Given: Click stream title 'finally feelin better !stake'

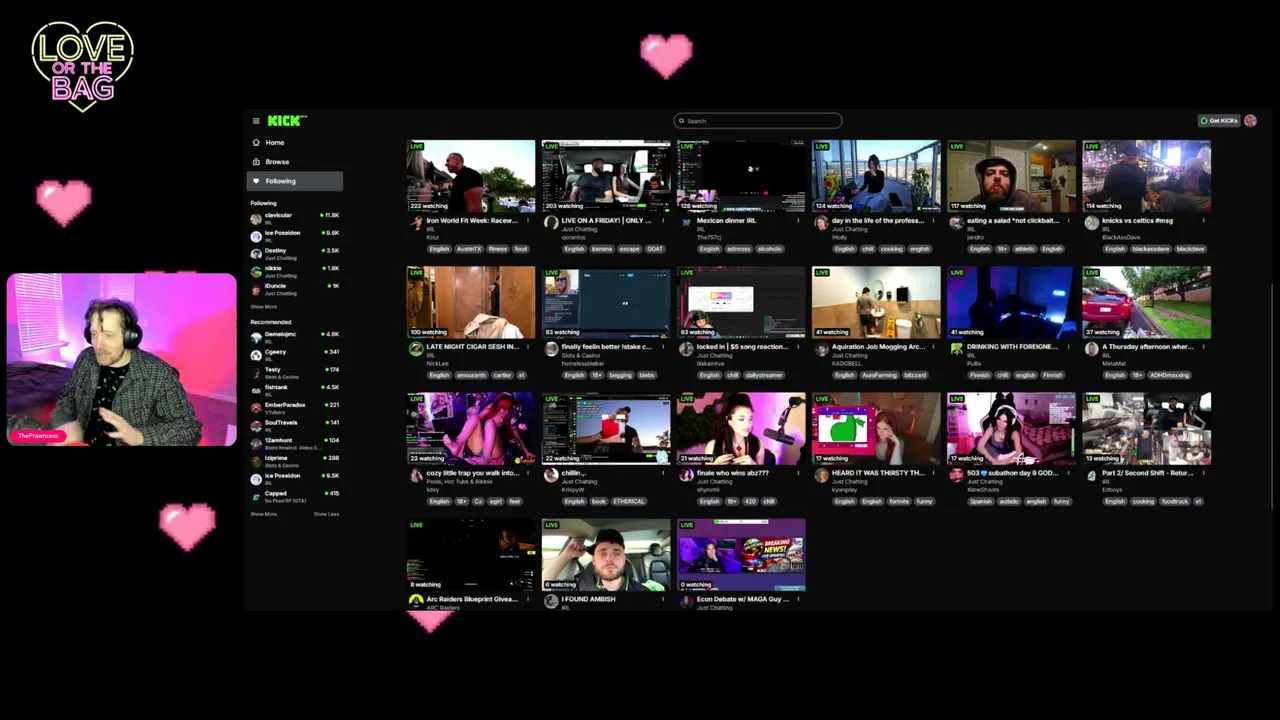Looking at the screenshot, I should 606,347.
